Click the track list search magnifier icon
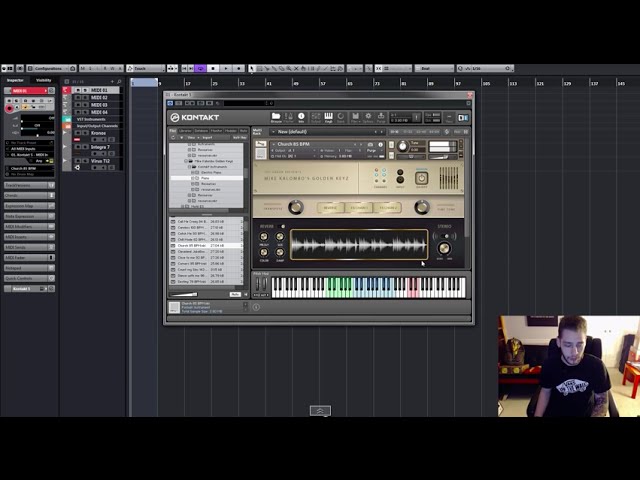Image resolution: width=640 pixels, height=480 pixels. pyautogui.click(x=119, y=82)
